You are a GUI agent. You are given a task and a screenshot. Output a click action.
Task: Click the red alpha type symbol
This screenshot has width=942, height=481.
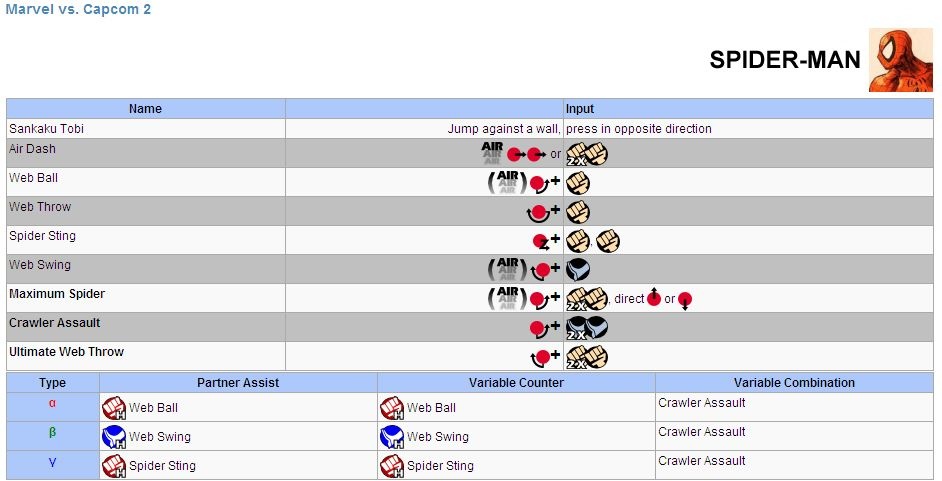point(52,404)
